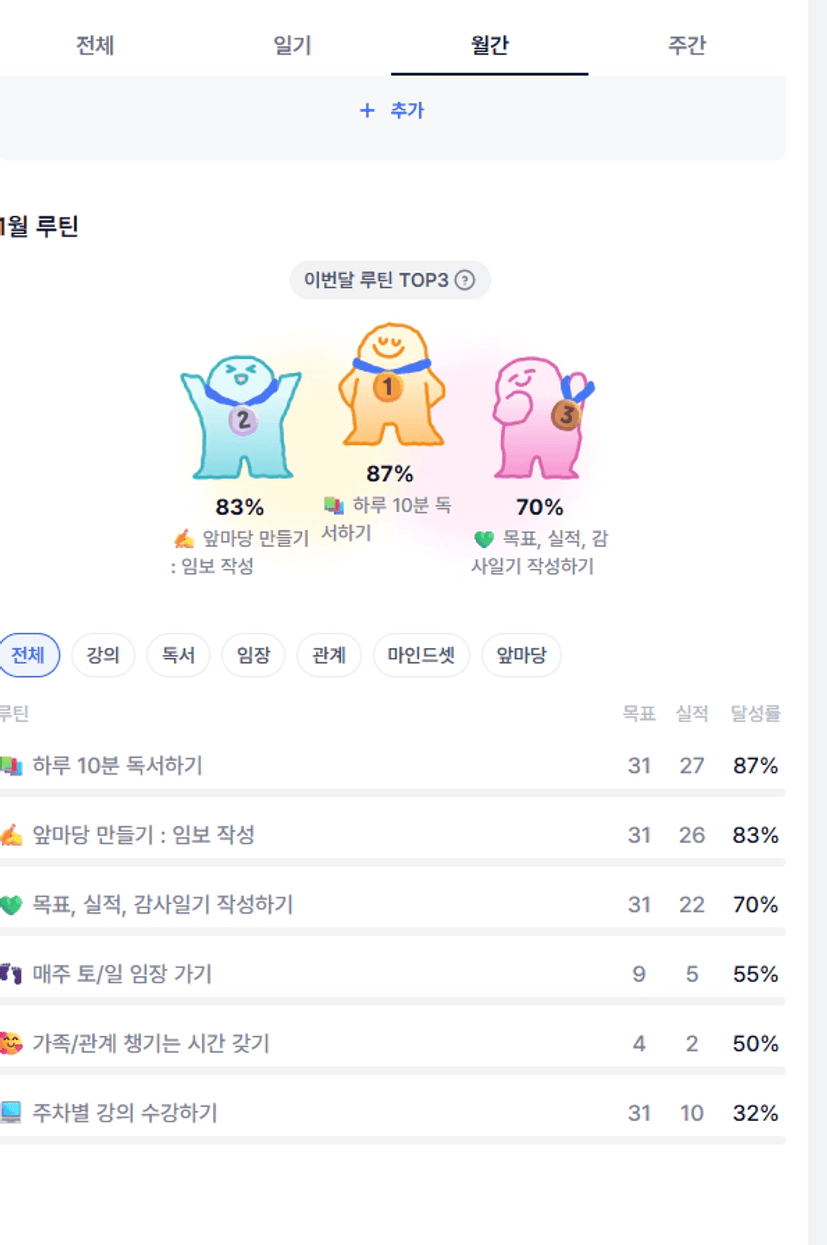Click the laptop icon beside 주차별 강의 수강하기
Viewport: 827px width, 1245px height.
pos(11,1112)
